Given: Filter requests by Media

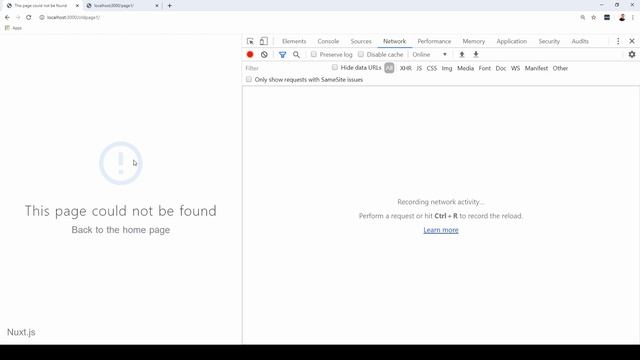Looking at the screenshot, I should coord(465,68).
